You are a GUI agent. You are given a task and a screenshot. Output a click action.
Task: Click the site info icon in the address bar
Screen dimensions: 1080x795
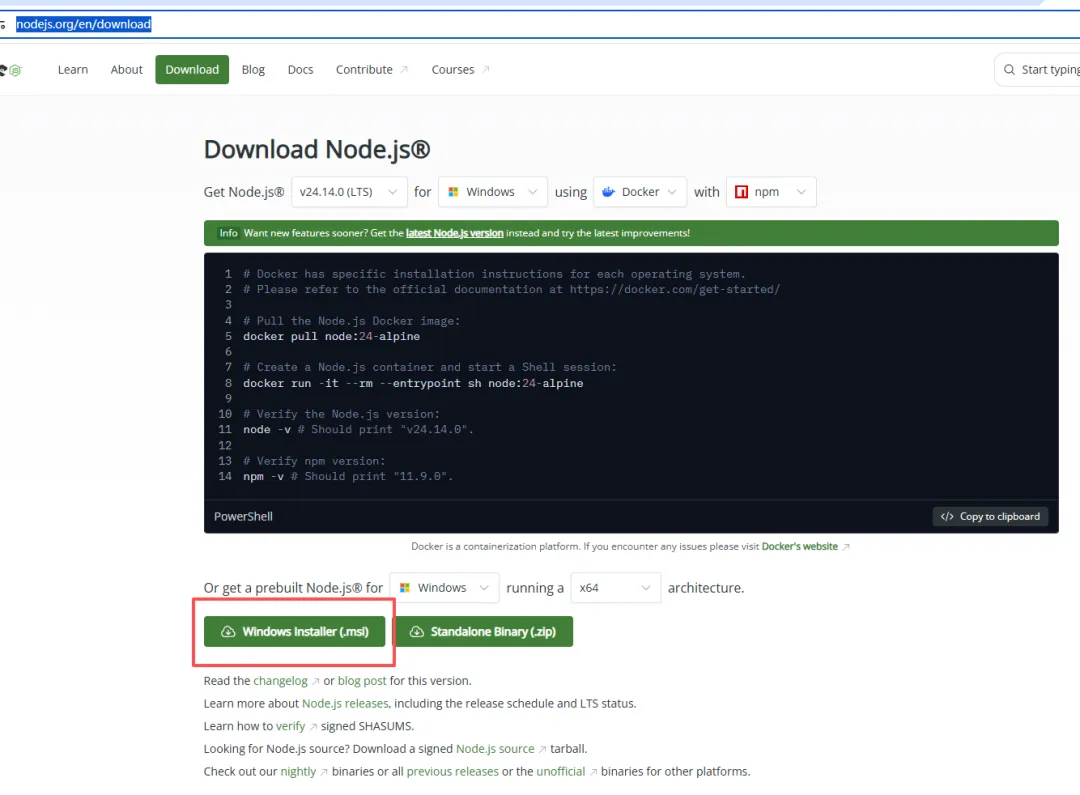[3, 25]
